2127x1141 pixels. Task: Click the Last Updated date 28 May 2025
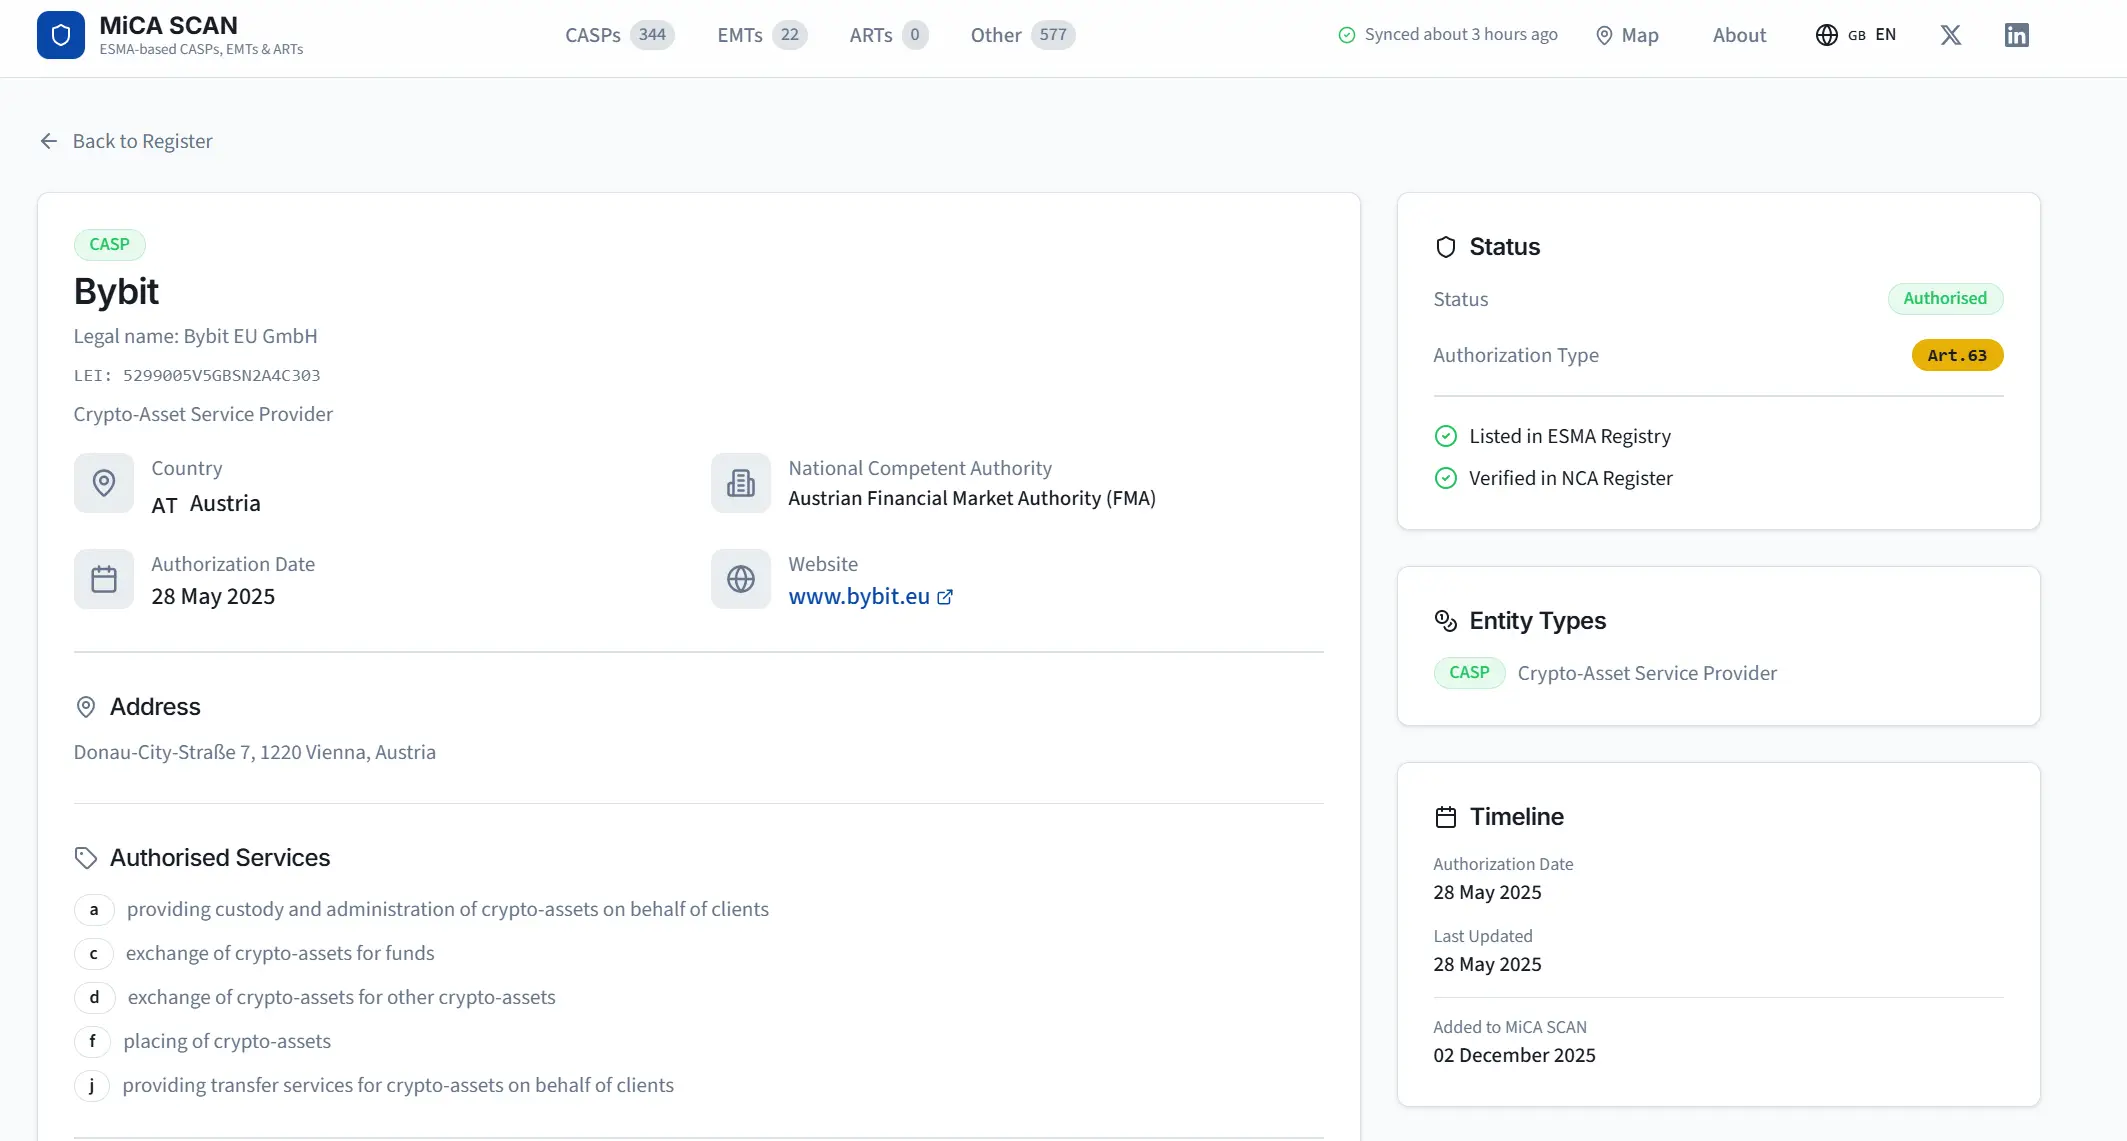coord(1487,965)
